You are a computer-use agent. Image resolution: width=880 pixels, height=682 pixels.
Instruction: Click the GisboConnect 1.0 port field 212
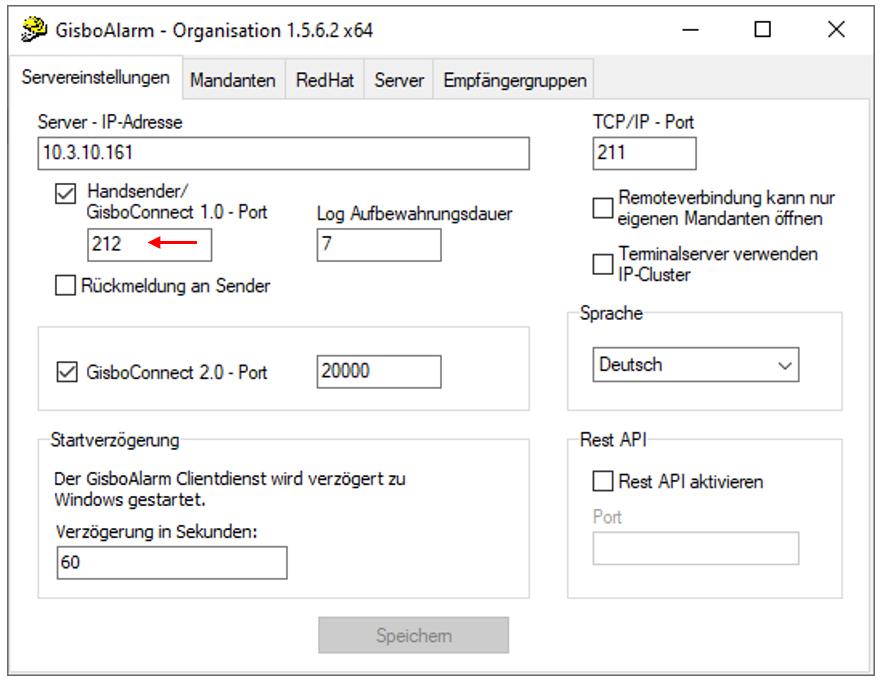click(149, 245)
